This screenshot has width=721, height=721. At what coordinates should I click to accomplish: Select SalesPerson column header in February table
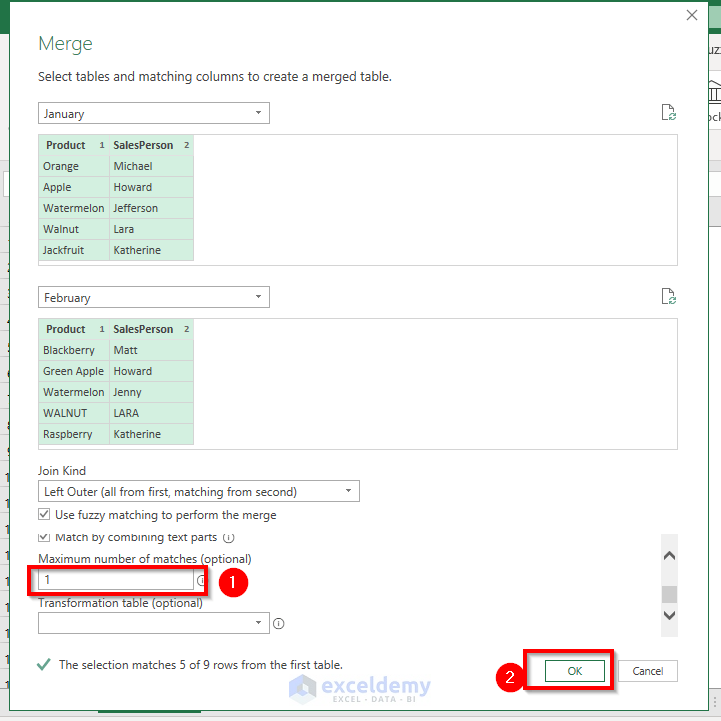coord(151,329)
